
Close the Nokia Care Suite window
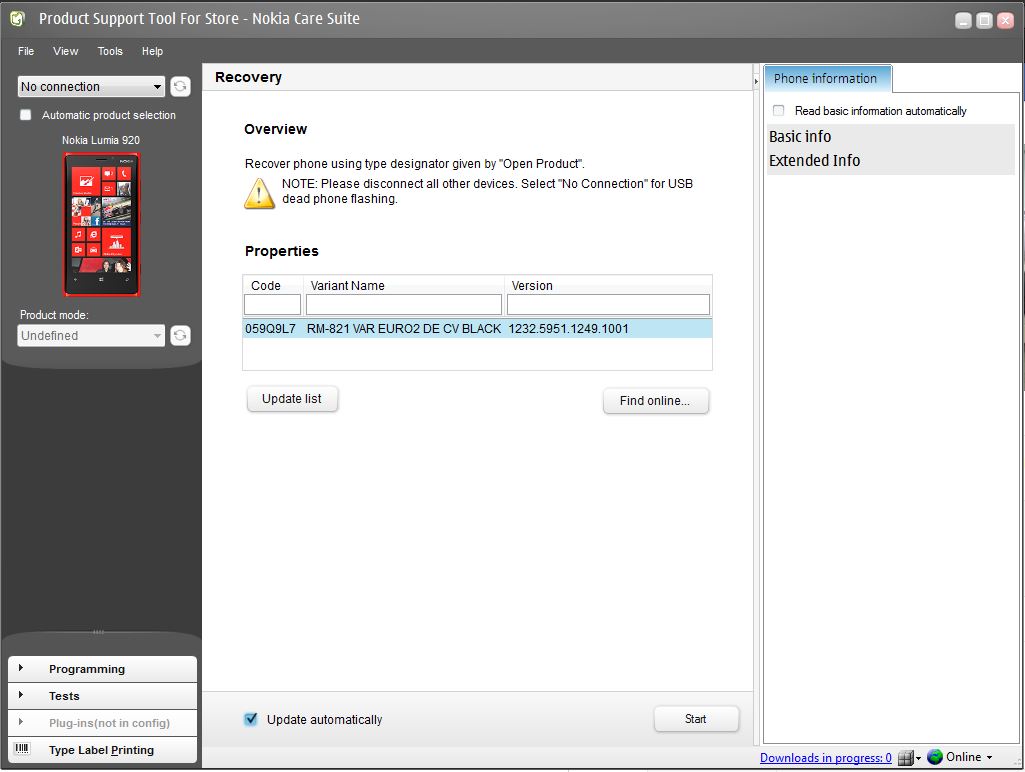tap(1005, 21)
